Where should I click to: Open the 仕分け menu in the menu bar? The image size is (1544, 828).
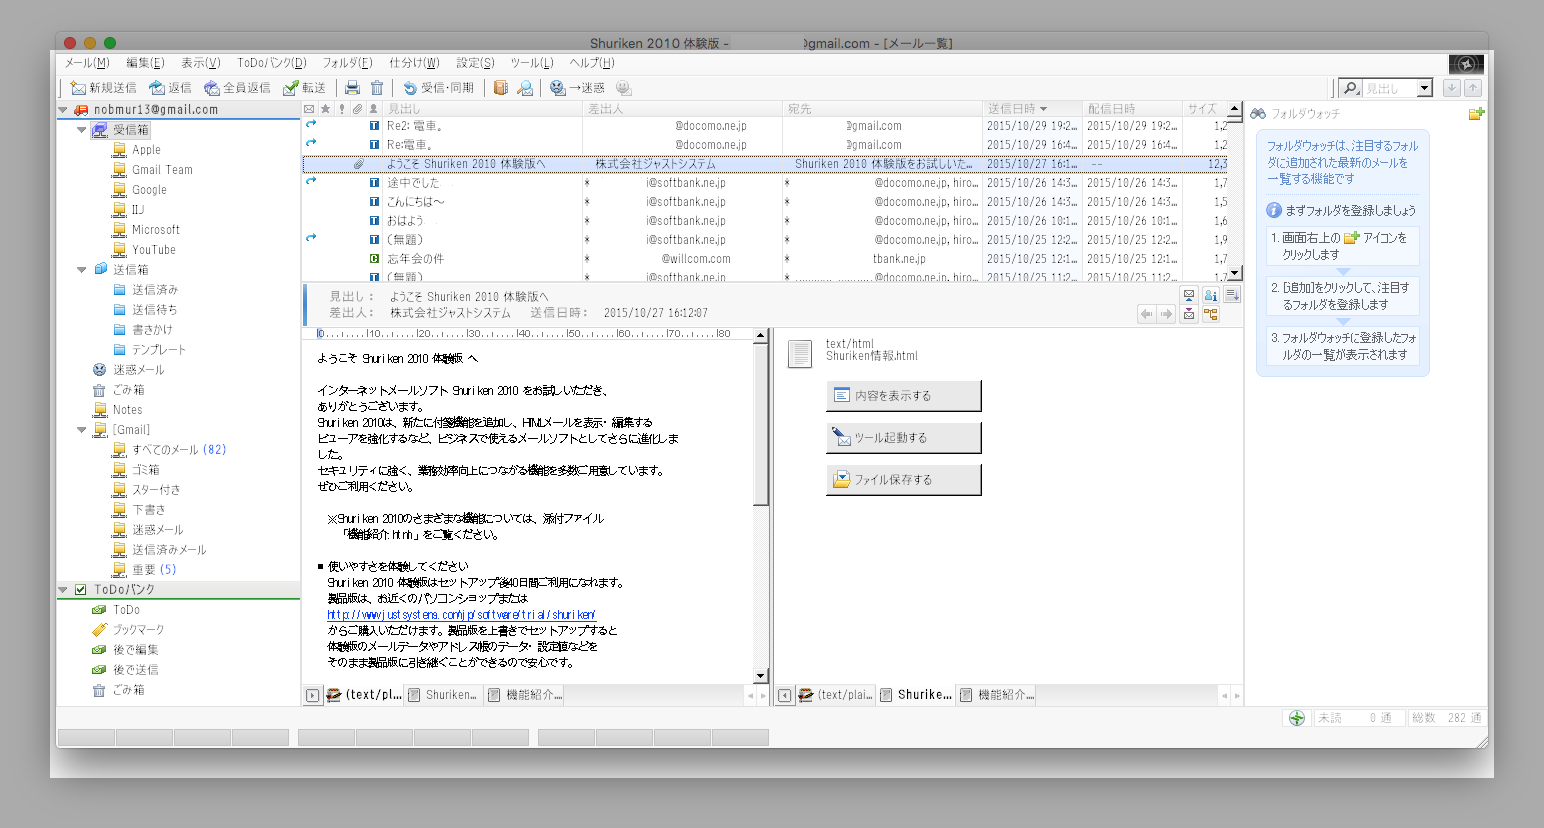click(412, 62)
